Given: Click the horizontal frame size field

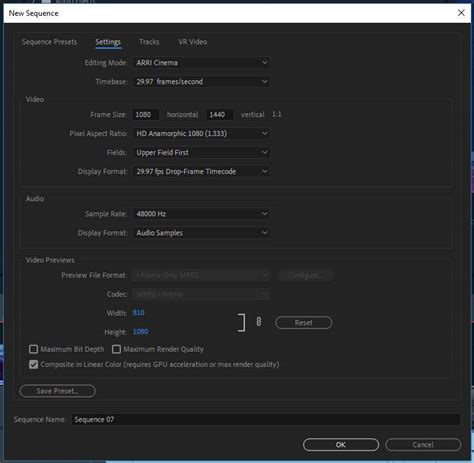Looking at the screenshot, I should click(146, 115).
